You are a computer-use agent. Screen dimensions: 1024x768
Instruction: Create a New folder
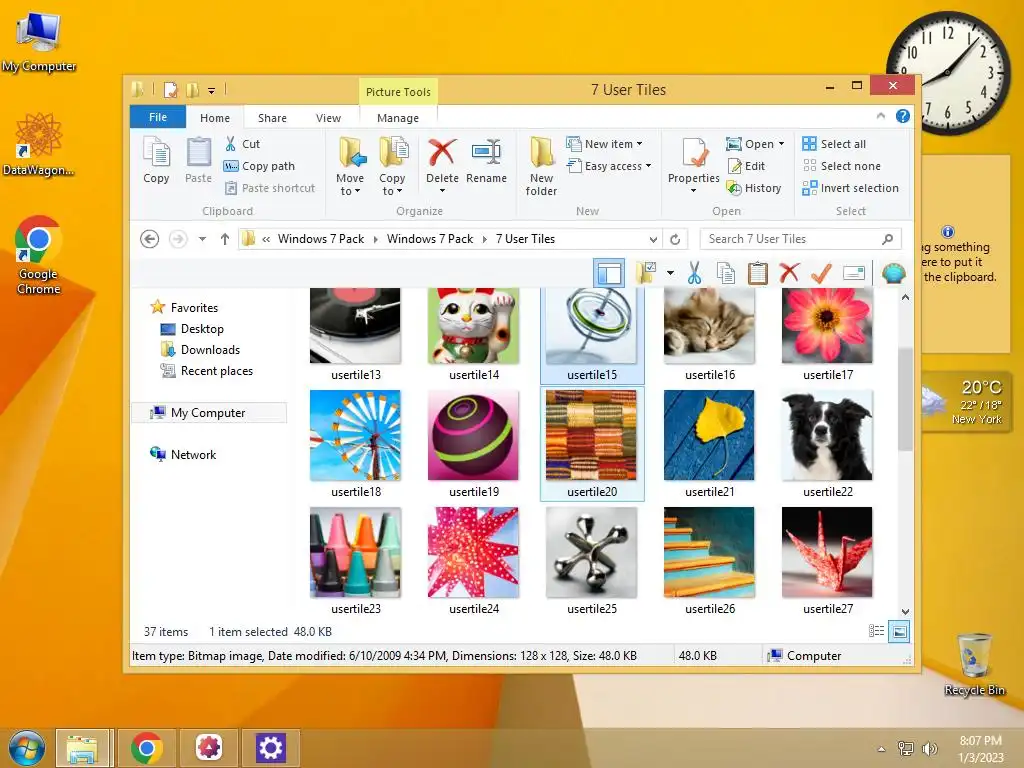[x=541, y=167]
